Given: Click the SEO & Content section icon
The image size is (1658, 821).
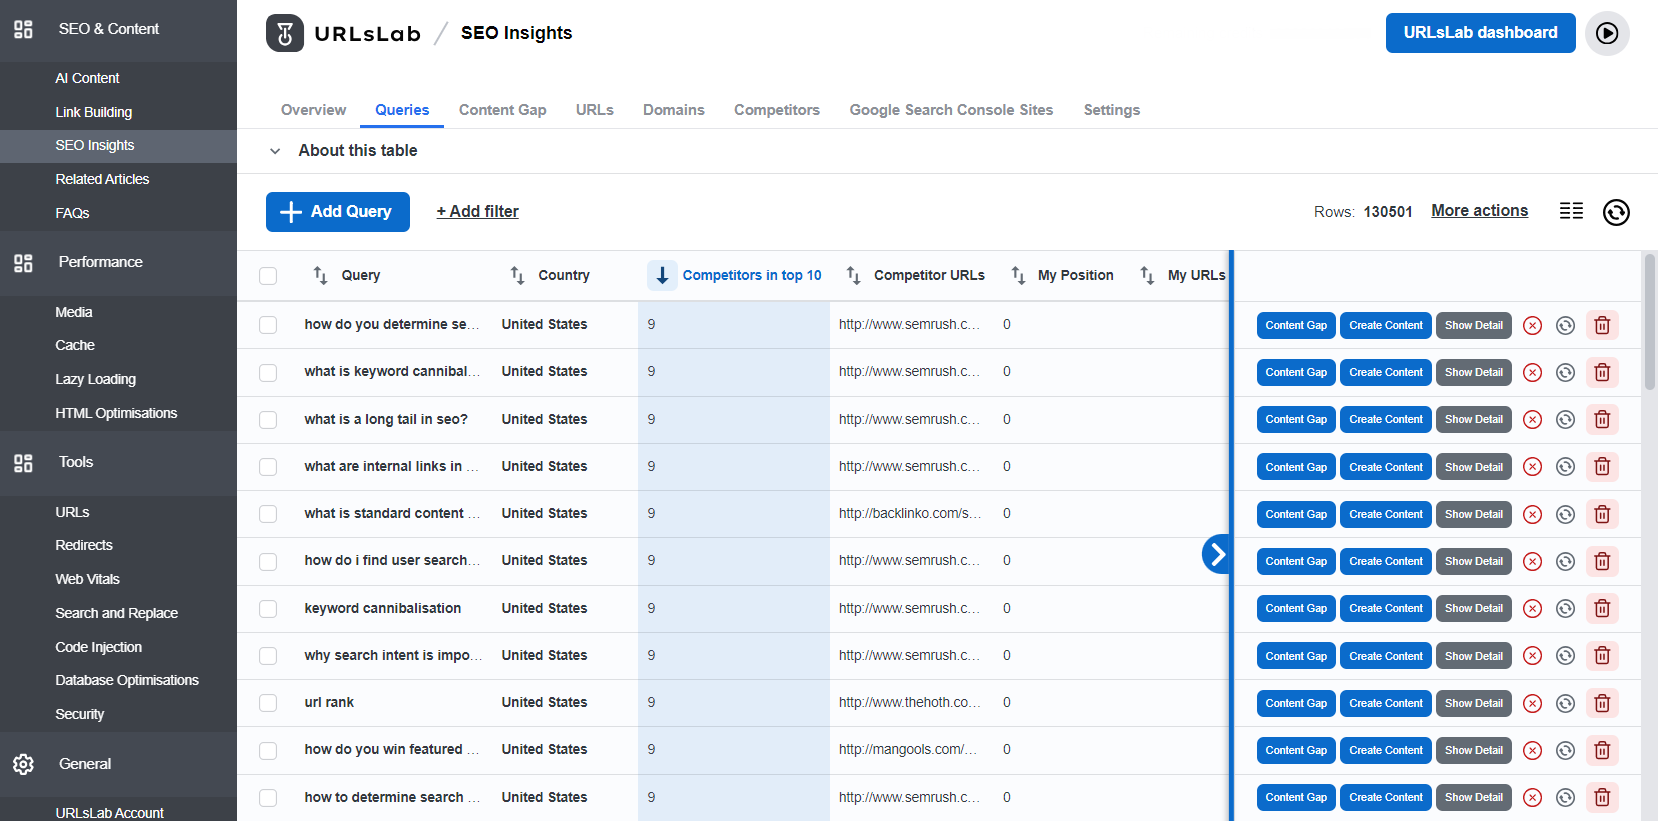Looking at the screenshot, I should point(23,29).
